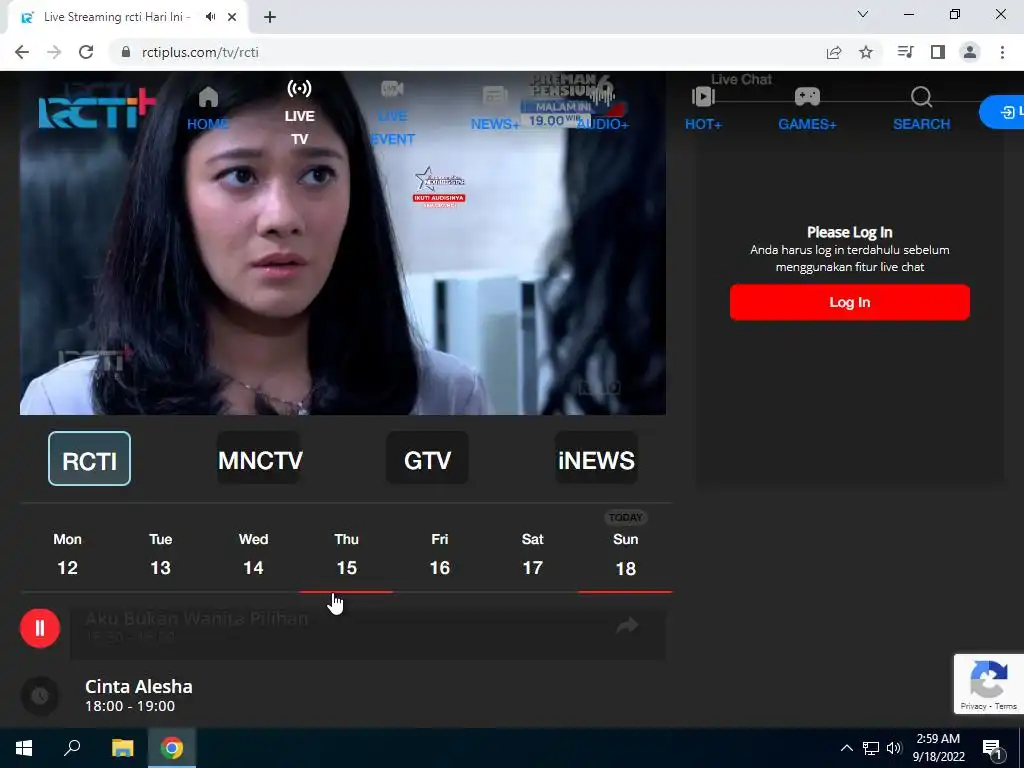The image size is (1024, 768).
Task: Go to News+ section
Action: [494, 108]
